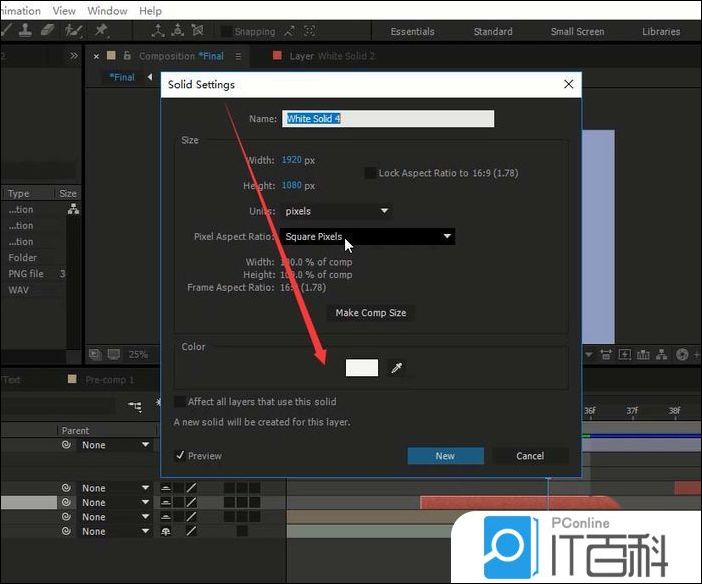Enable Lock Aspect Ratio to 16:9
This screenshot has width=702, height=584.
tap(371, 173)
